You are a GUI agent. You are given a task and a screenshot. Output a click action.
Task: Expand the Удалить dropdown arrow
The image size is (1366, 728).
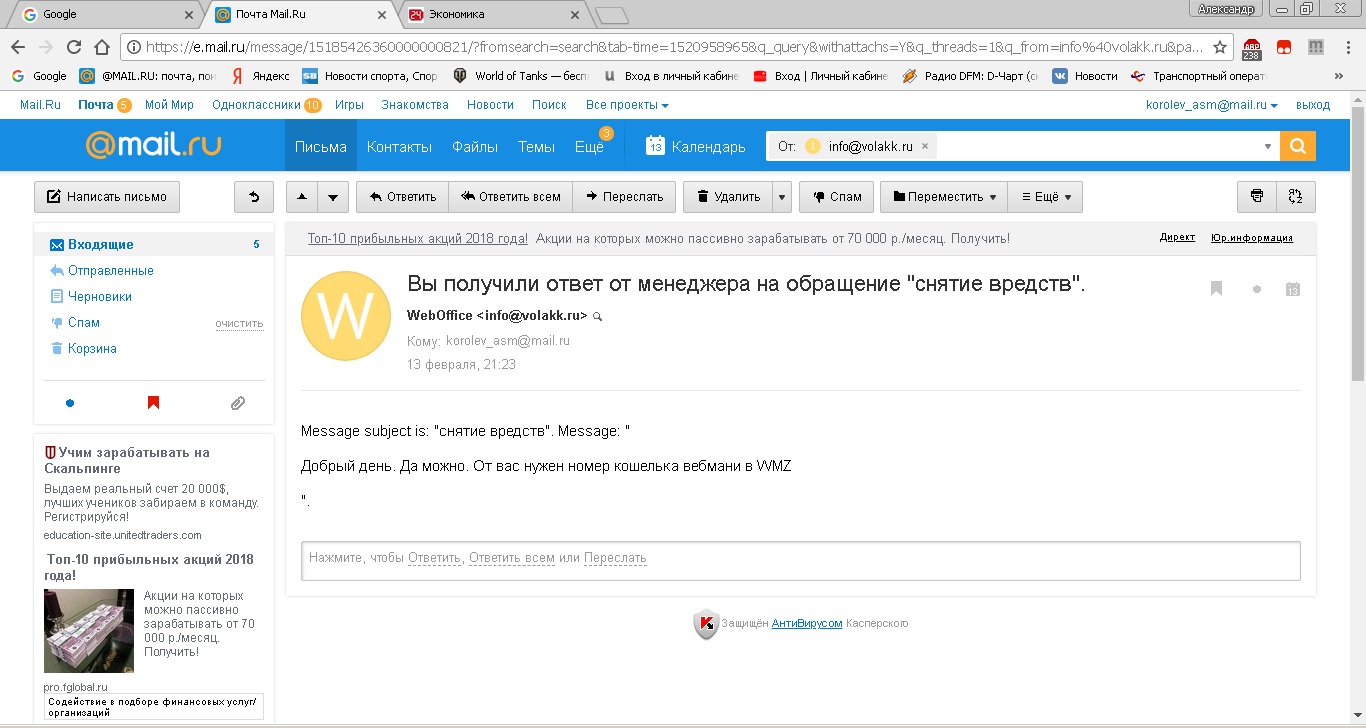[x=782, y=197]
